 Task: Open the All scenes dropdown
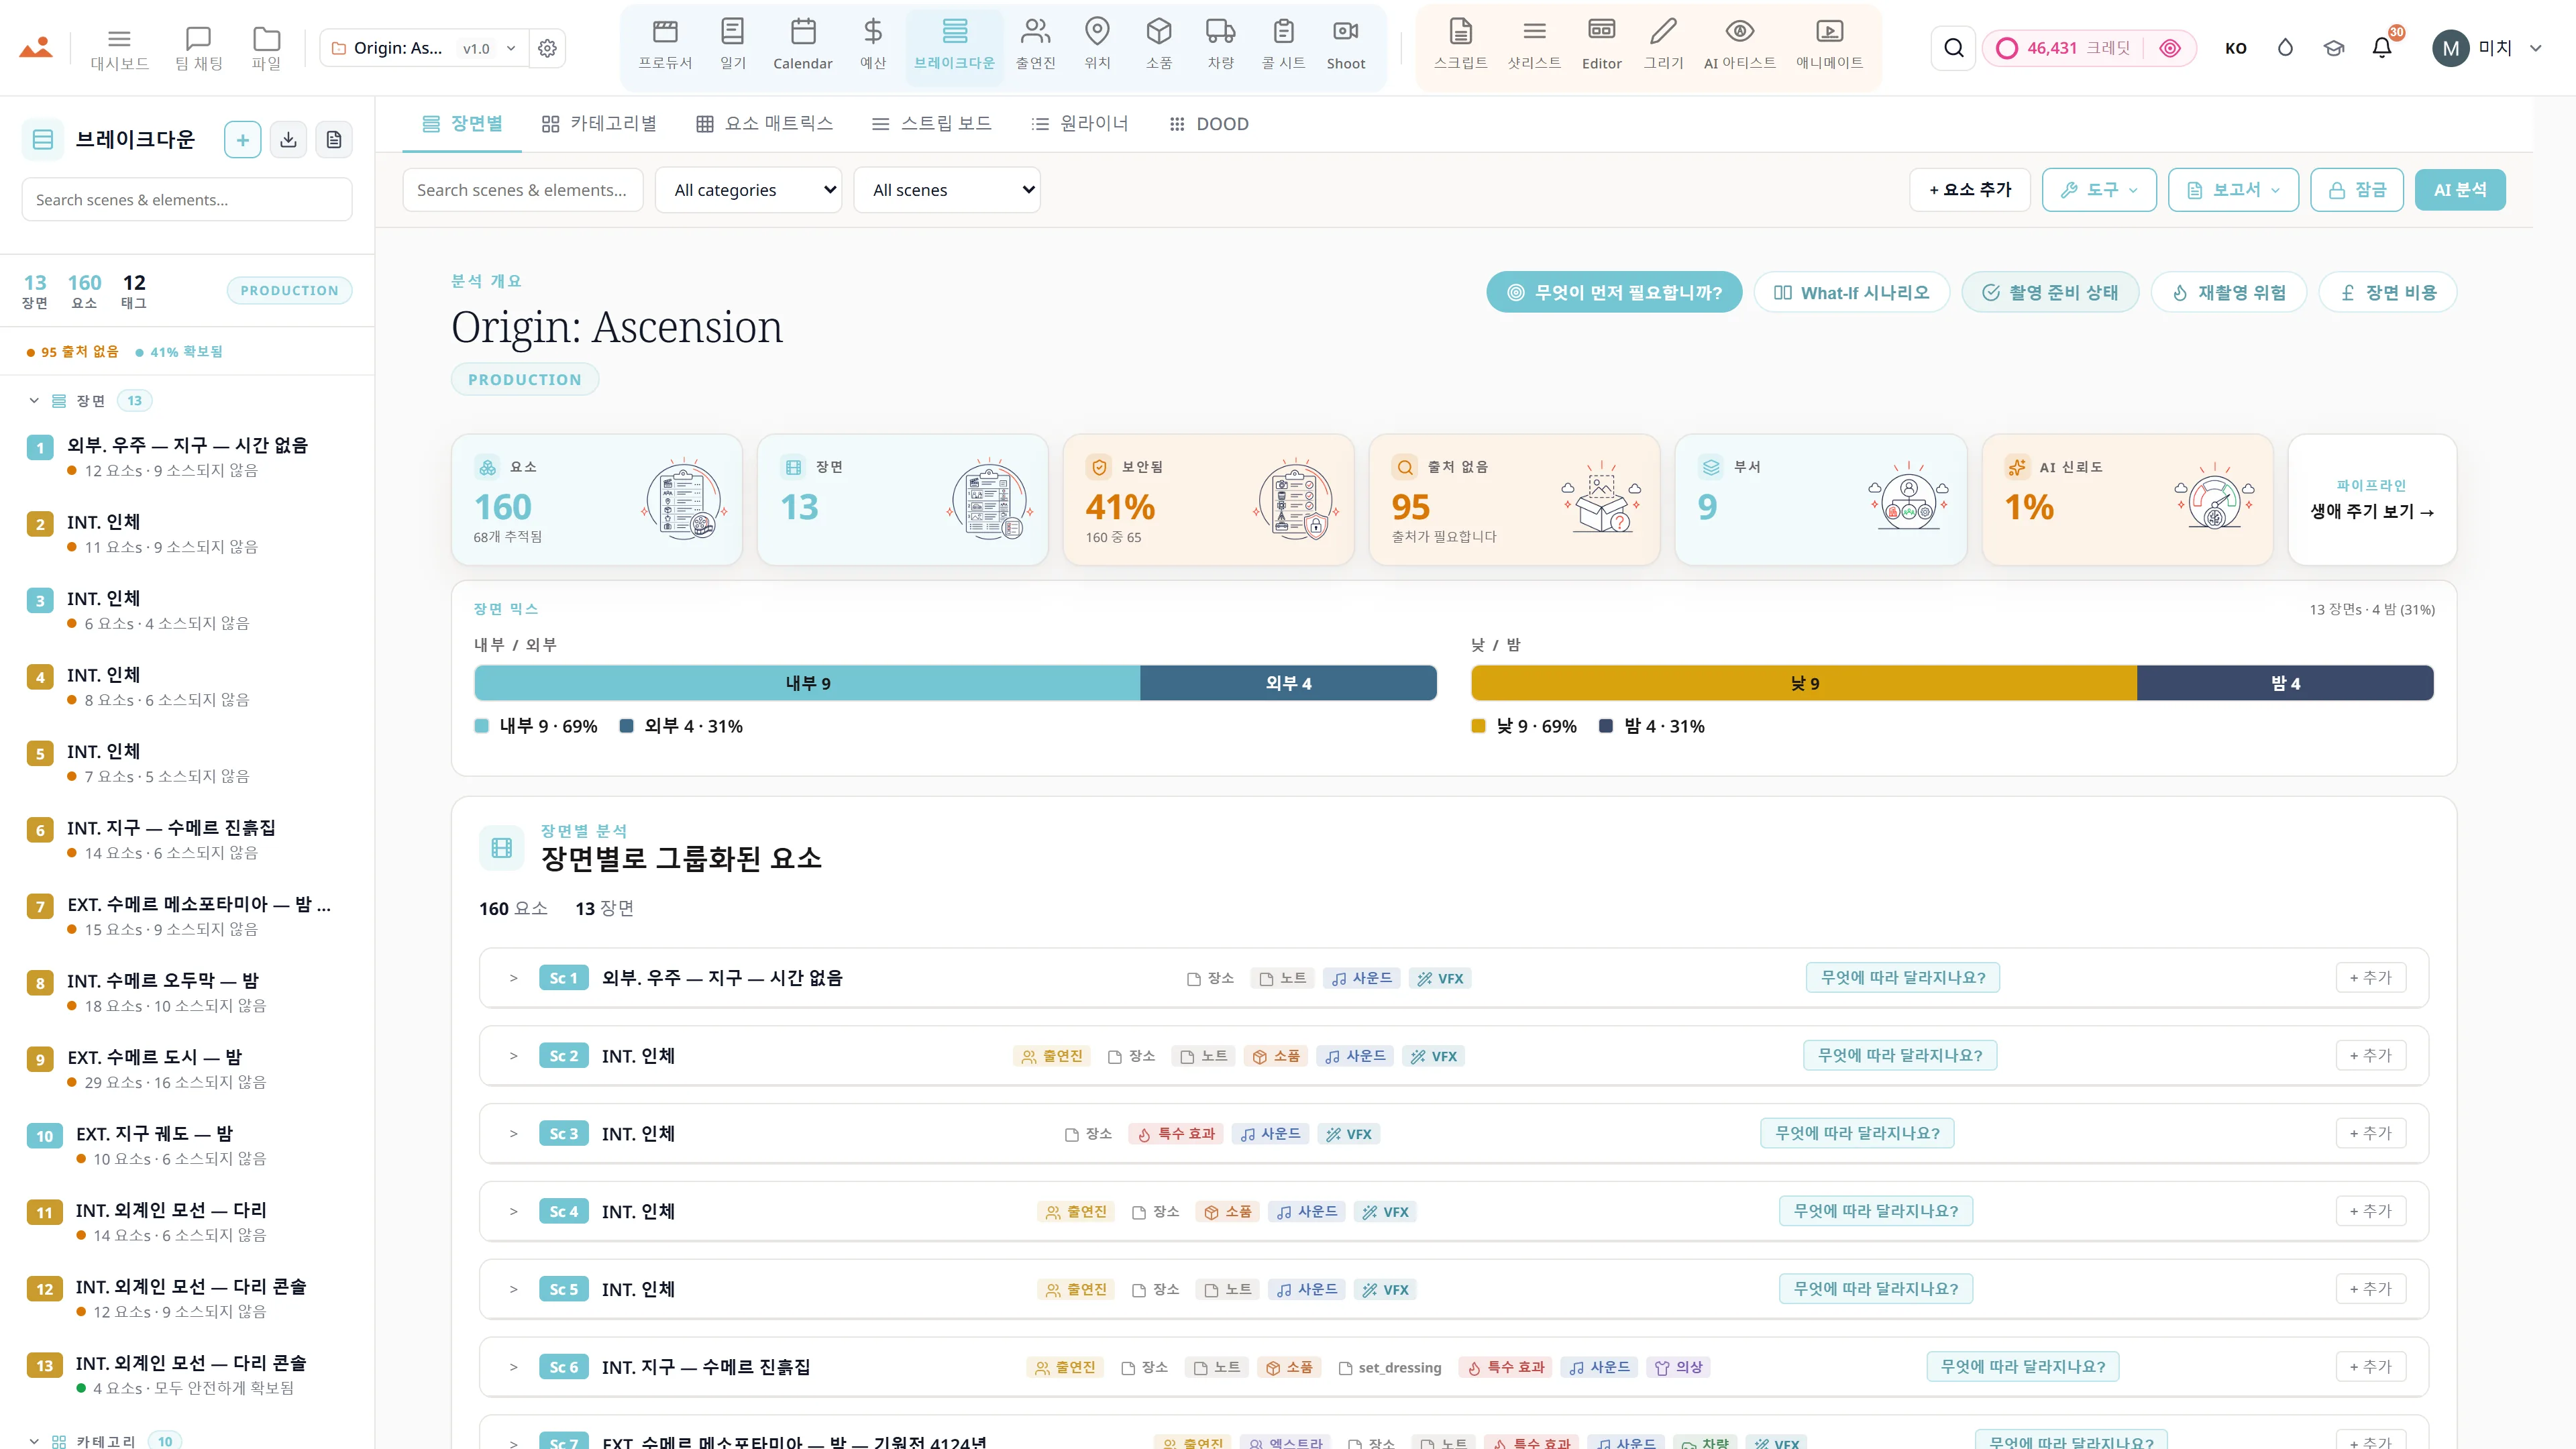(946, 190)
